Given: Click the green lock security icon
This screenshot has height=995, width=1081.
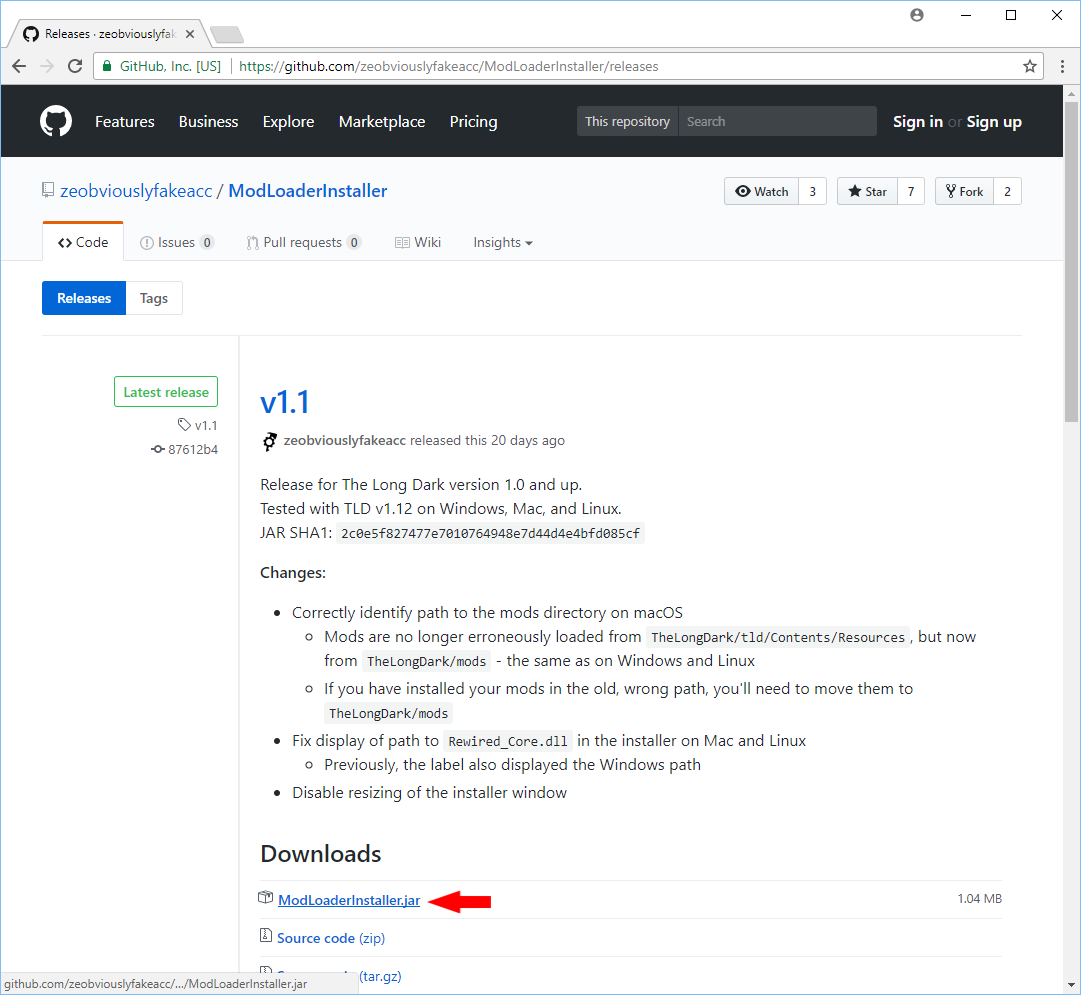Looking at the screenshot, I should point(107,66).
